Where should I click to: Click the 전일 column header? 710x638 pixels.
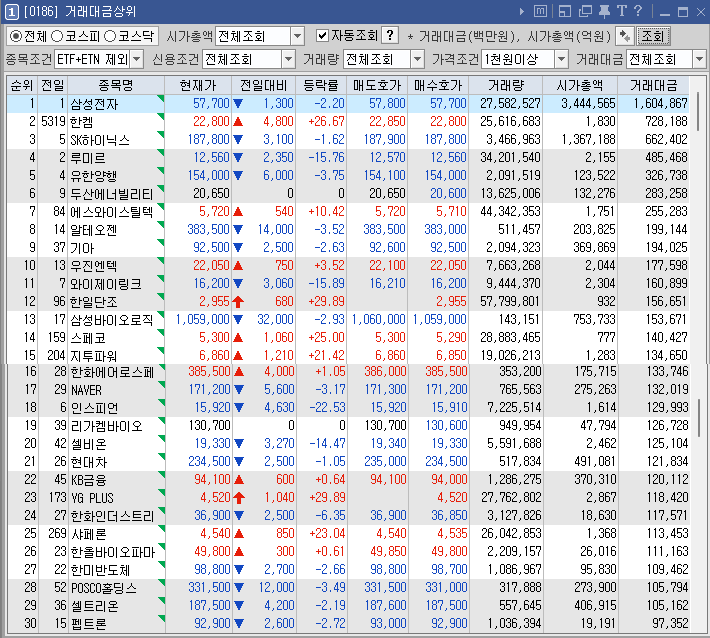click(x=53, y=85)
